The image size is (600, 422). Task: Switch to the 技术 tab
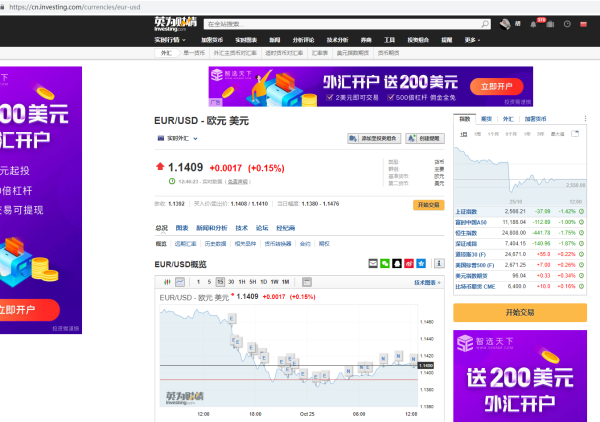pyautogui.click(x=241, y=228)
